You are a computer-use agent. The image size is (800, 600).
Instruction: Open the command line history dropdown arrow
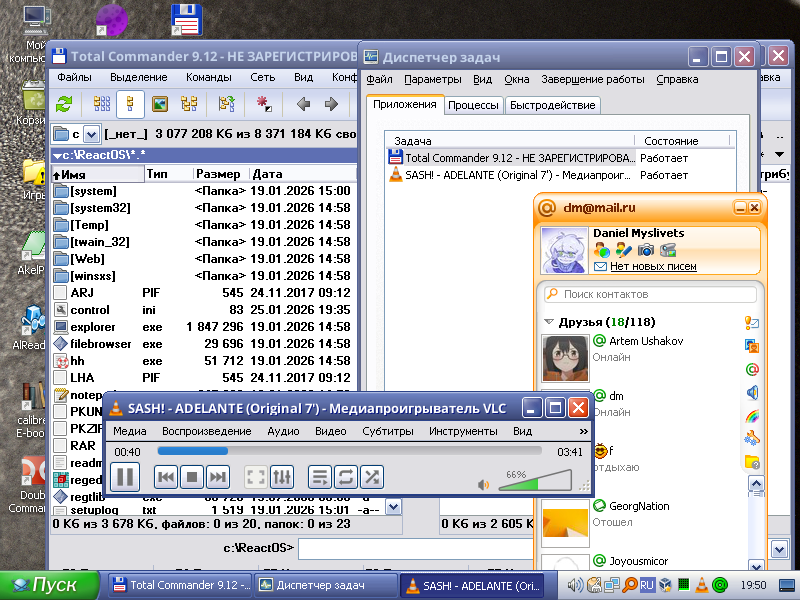tap(779, 549)
